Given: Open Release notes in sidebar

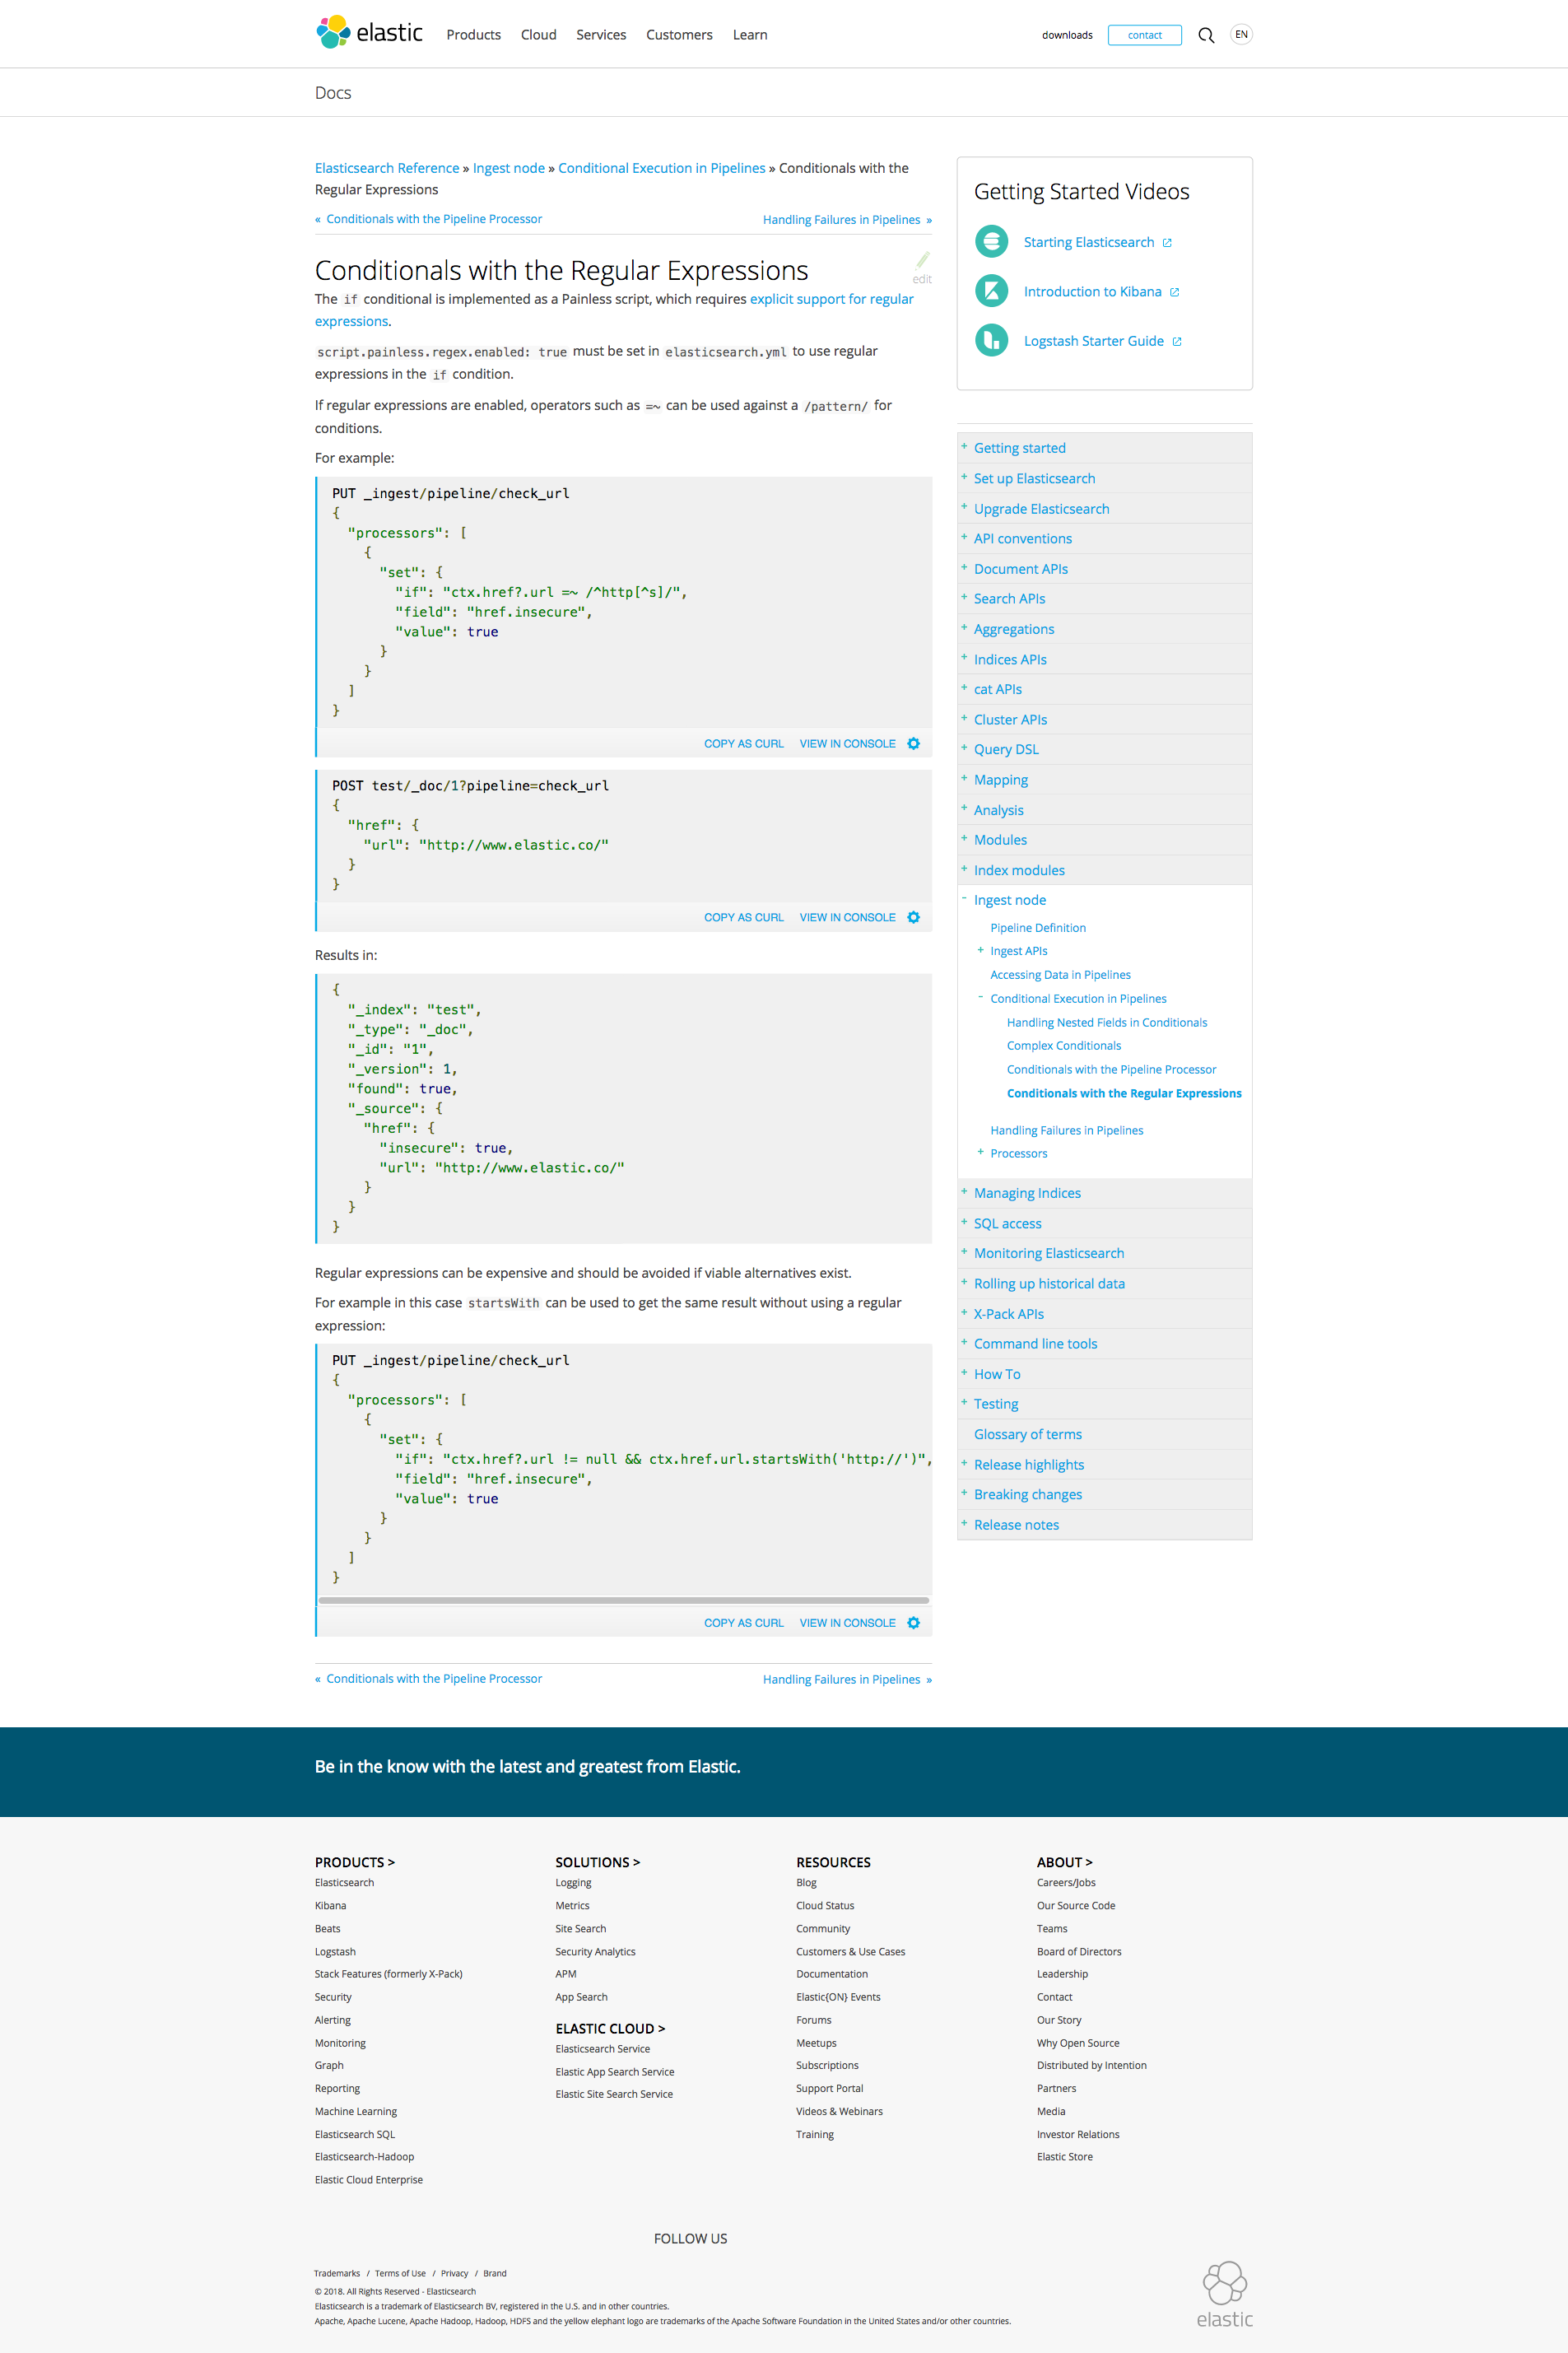Looking at the screenshot, I should 1015,1524.
